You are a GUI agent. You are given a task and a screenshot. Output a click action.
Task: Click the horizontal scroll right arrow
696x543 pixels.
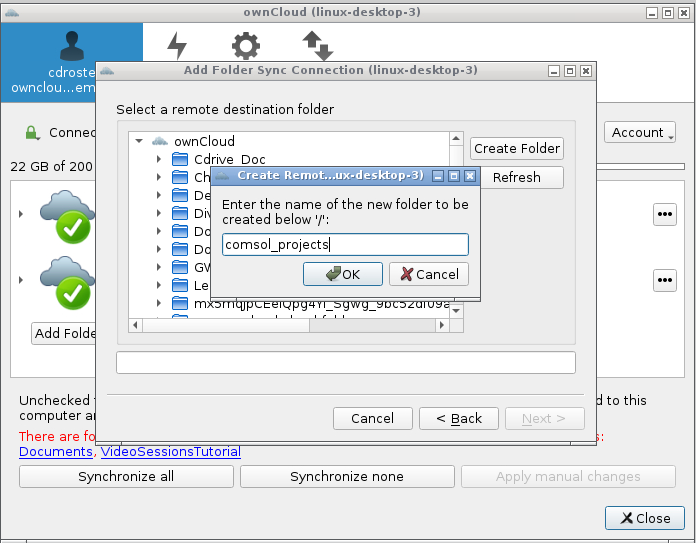(x=442, y=325)
